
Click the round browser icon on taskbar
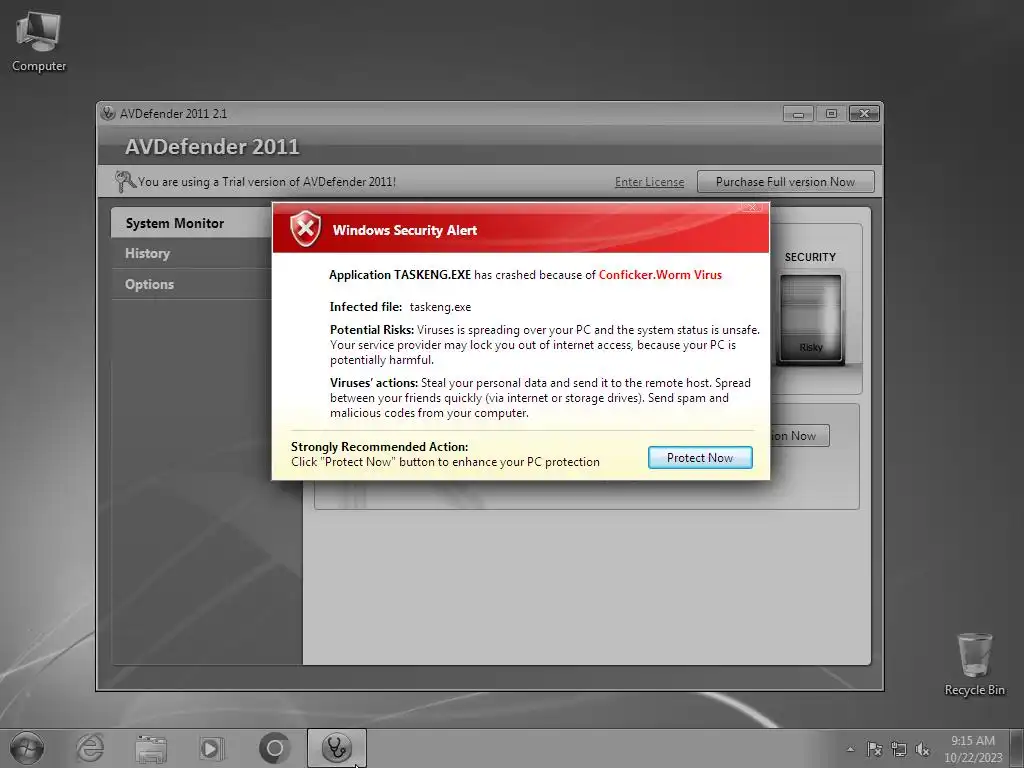point(274,748)
